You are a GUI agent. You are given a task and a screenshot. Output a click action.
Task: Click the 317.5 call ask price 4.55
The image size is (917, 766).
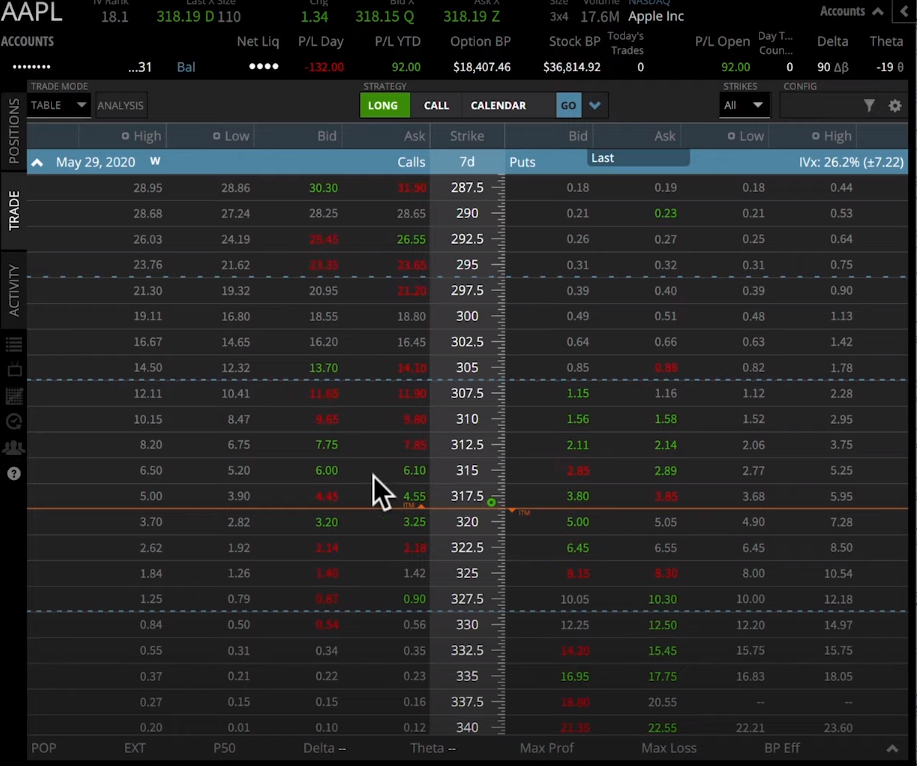point(415,496)
